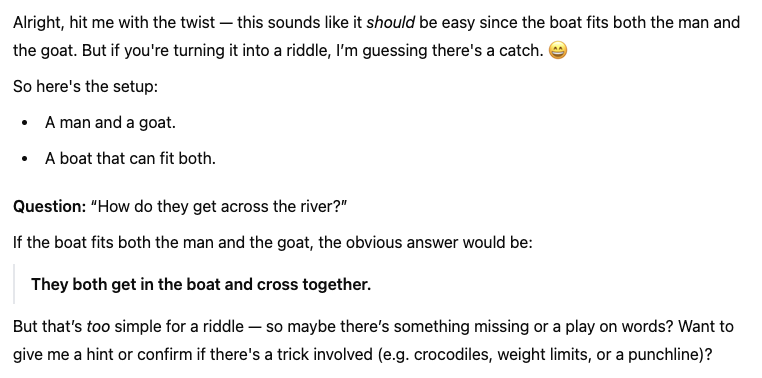Click the bullet before "A boat that can fit both"
Screen dimensions: 762x378
[25, 159]
